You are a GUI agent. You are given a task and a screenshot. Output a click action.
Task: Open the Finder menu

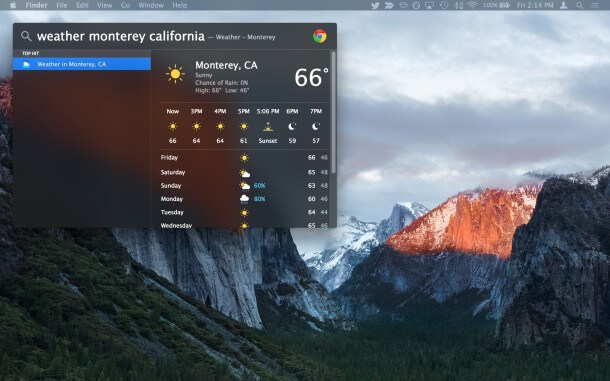pyautogui.click(x=36, y=5)
